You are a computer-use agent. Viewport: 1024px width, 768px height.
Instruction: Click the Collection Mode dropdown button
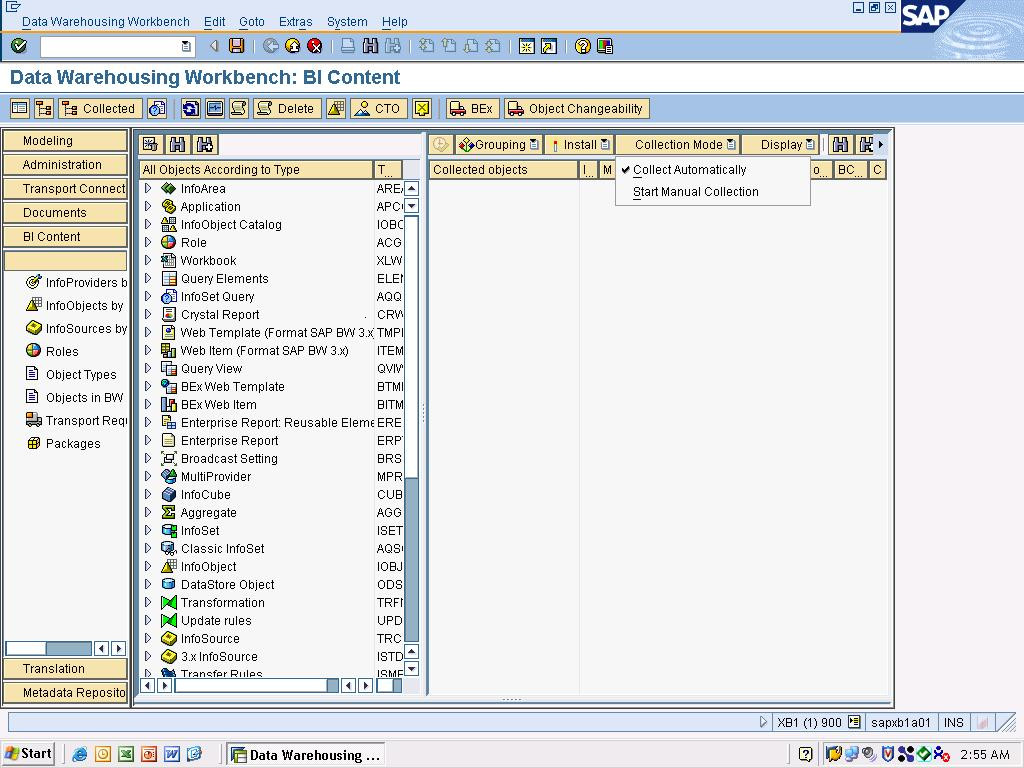coord(678,144)
